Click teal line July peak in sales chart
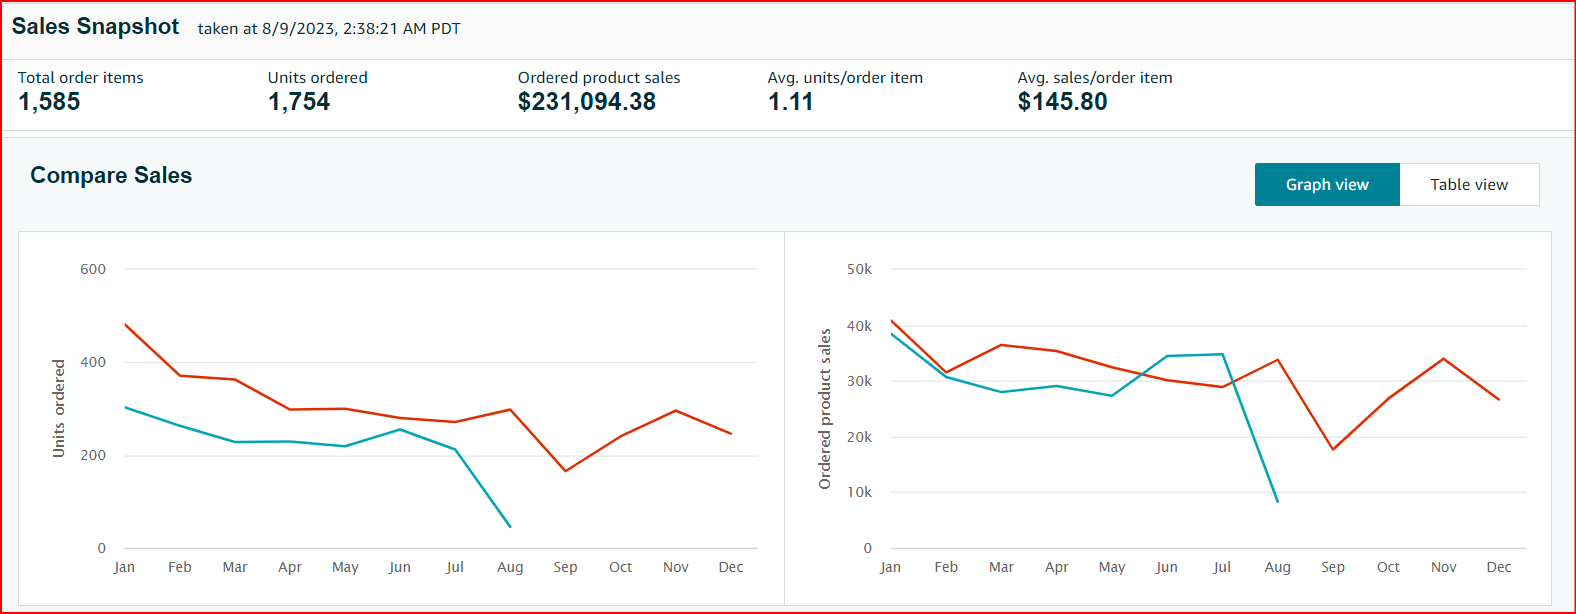Image resolution: width=1576 pixels, height=614 pixels. coord(1222,354)
